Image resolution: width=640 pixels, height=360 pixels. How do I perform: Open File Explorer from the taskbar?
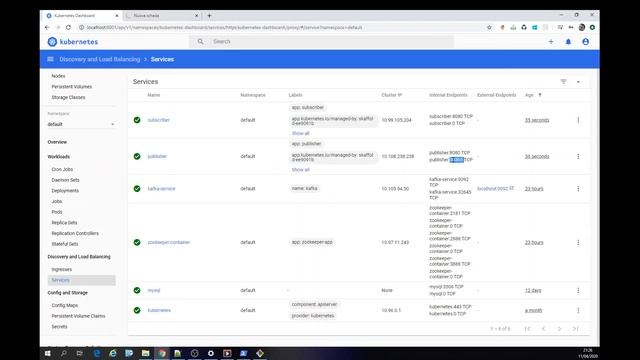coord(145,353)
